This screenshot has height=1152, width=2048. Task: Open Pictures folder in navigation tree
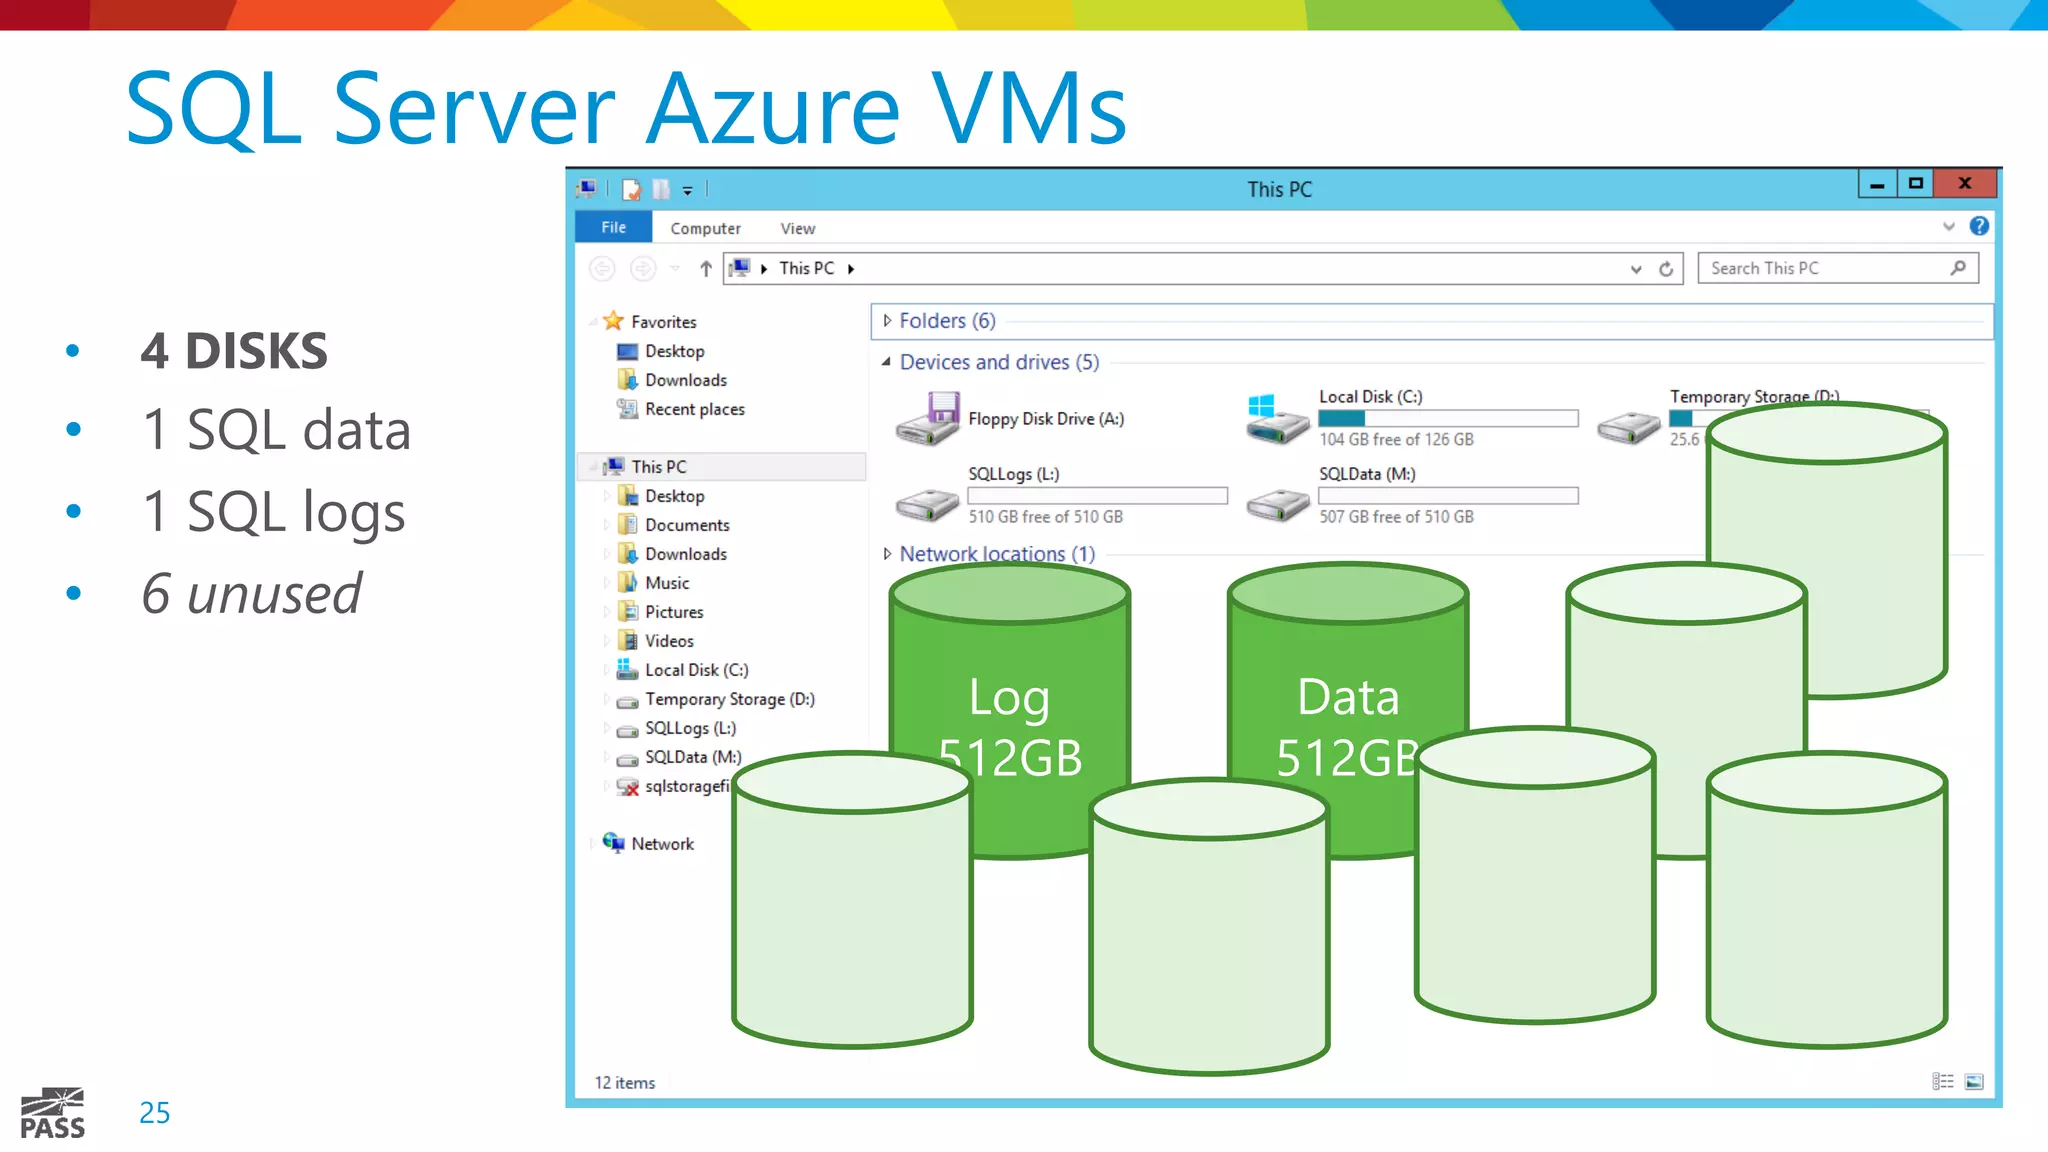tap(674, 612)
